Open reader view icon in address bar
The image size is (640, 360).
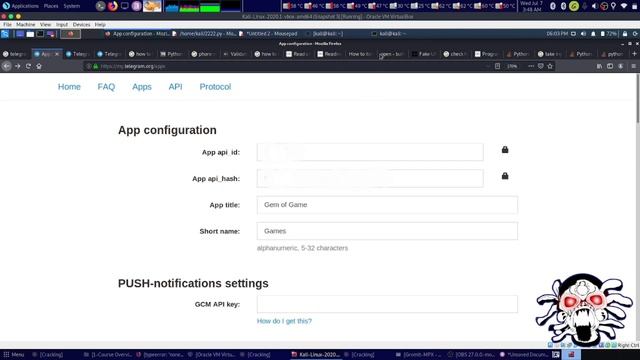[497, 66]
